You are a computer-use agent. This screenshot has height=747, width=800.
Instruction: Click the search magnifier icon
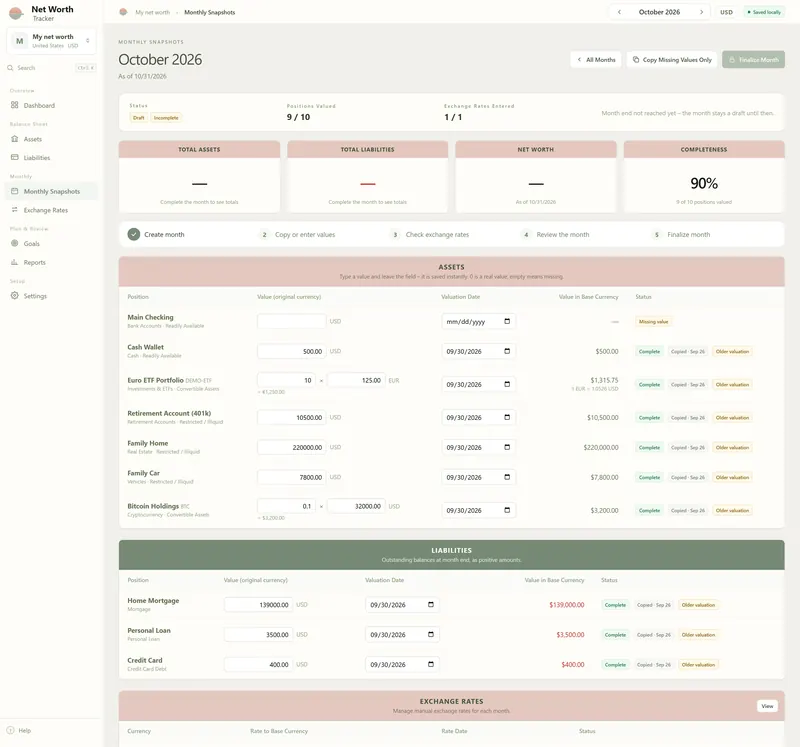[x=10, y=68]
